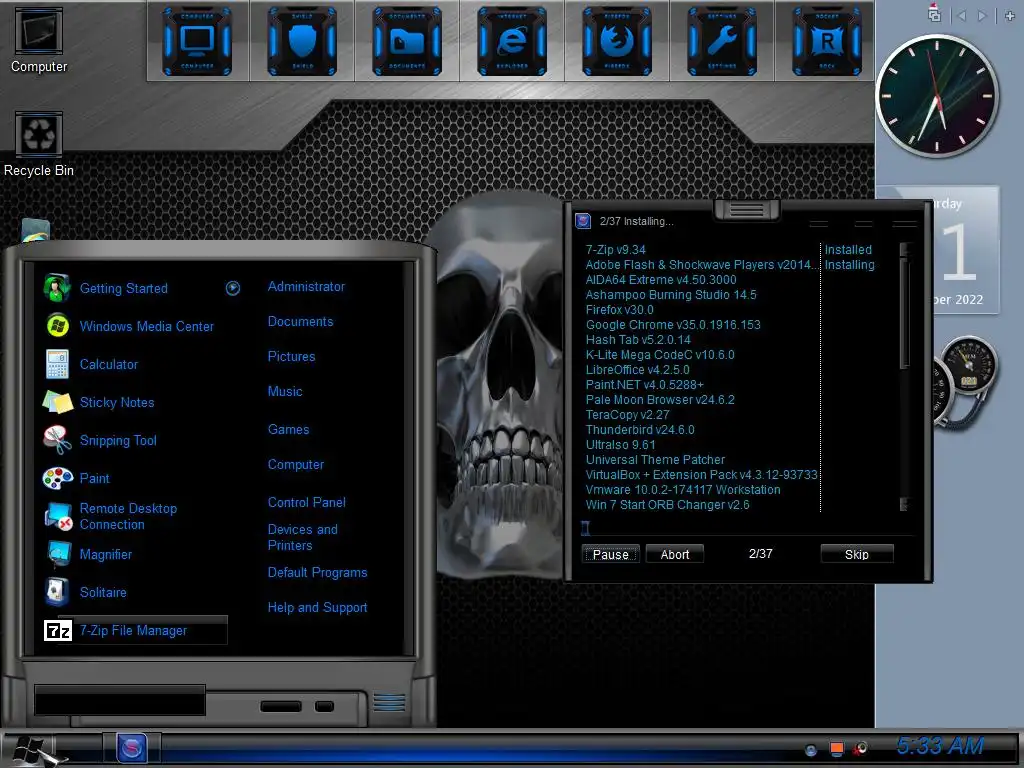1024x768 pixels.
Task: Select Hash Tab v5.2.0.14 entry
Action: (637, 340)
